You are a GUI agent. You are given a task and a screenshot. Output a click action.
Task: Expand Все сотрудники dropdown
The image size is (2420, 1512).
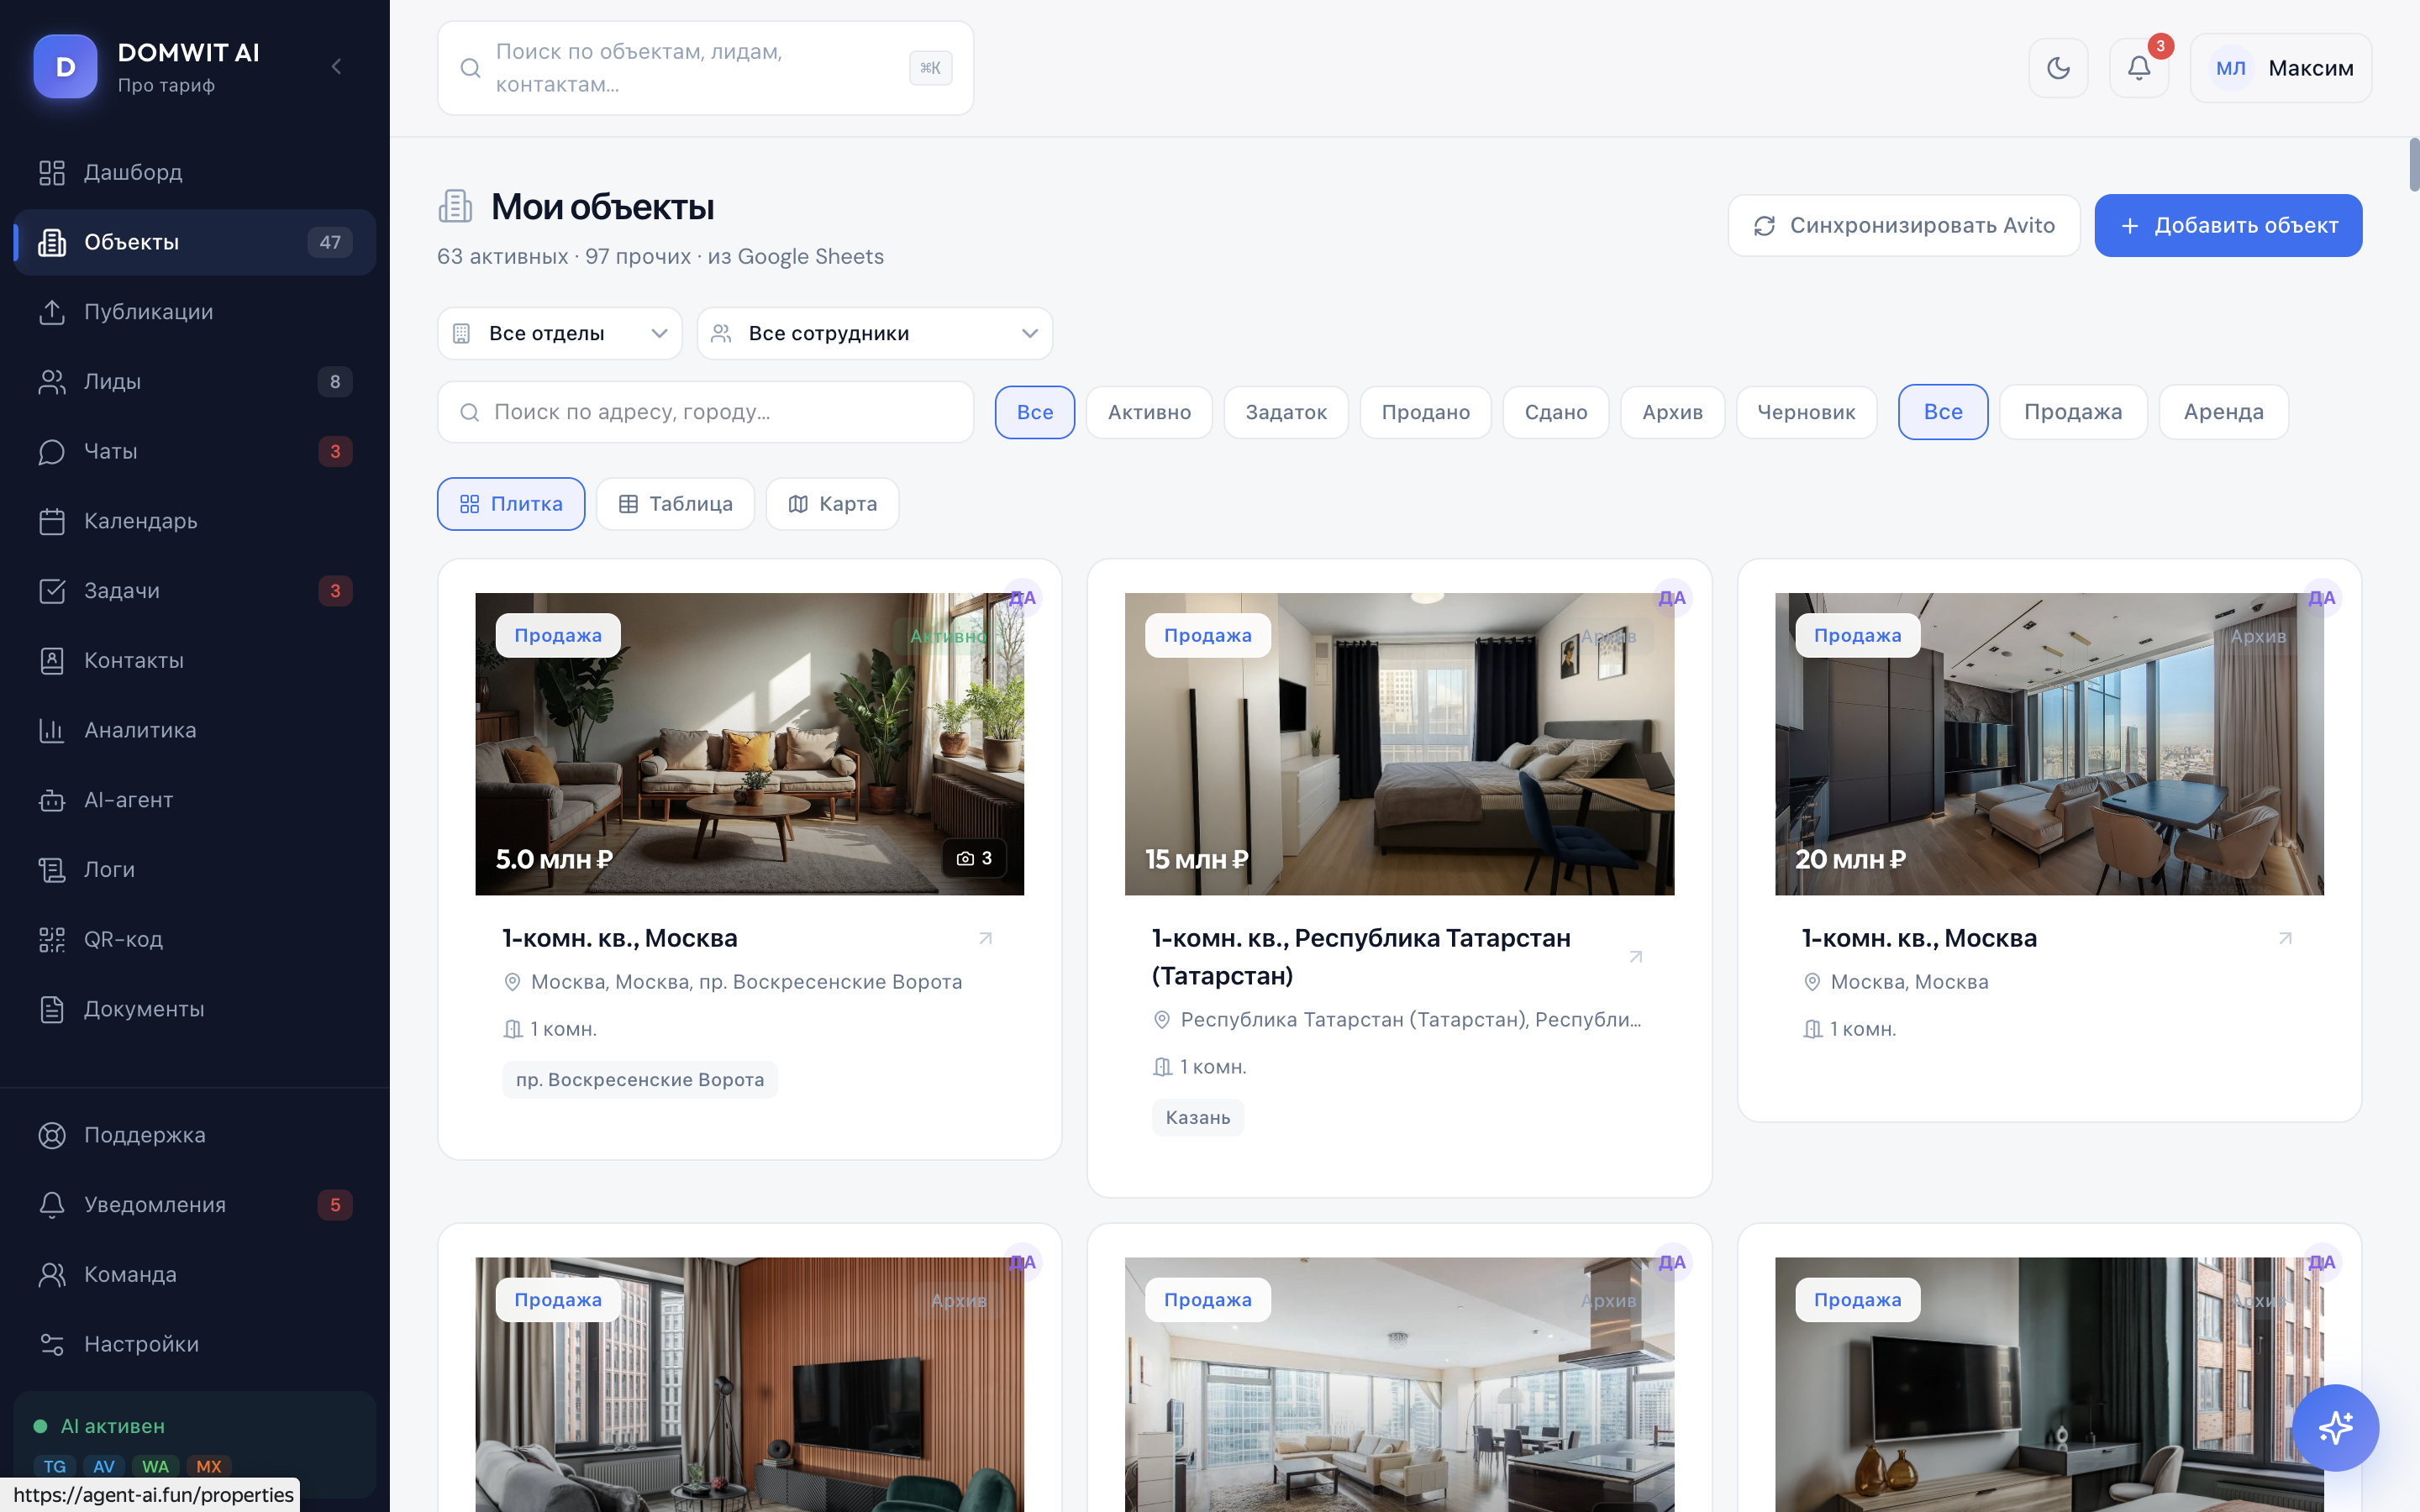click(x=874, y=333)
